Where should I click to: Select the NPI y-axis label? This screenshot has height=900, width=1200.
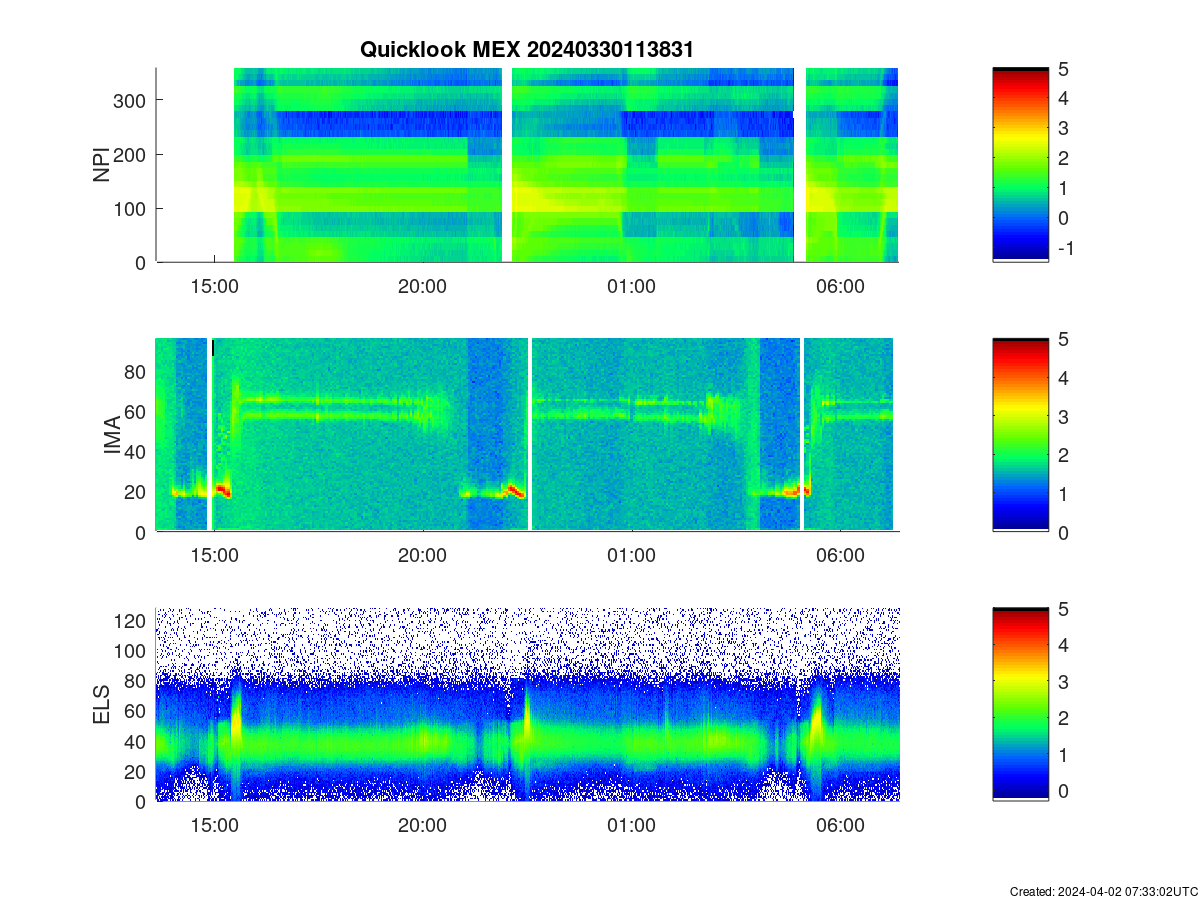click(x=101, y=165)
